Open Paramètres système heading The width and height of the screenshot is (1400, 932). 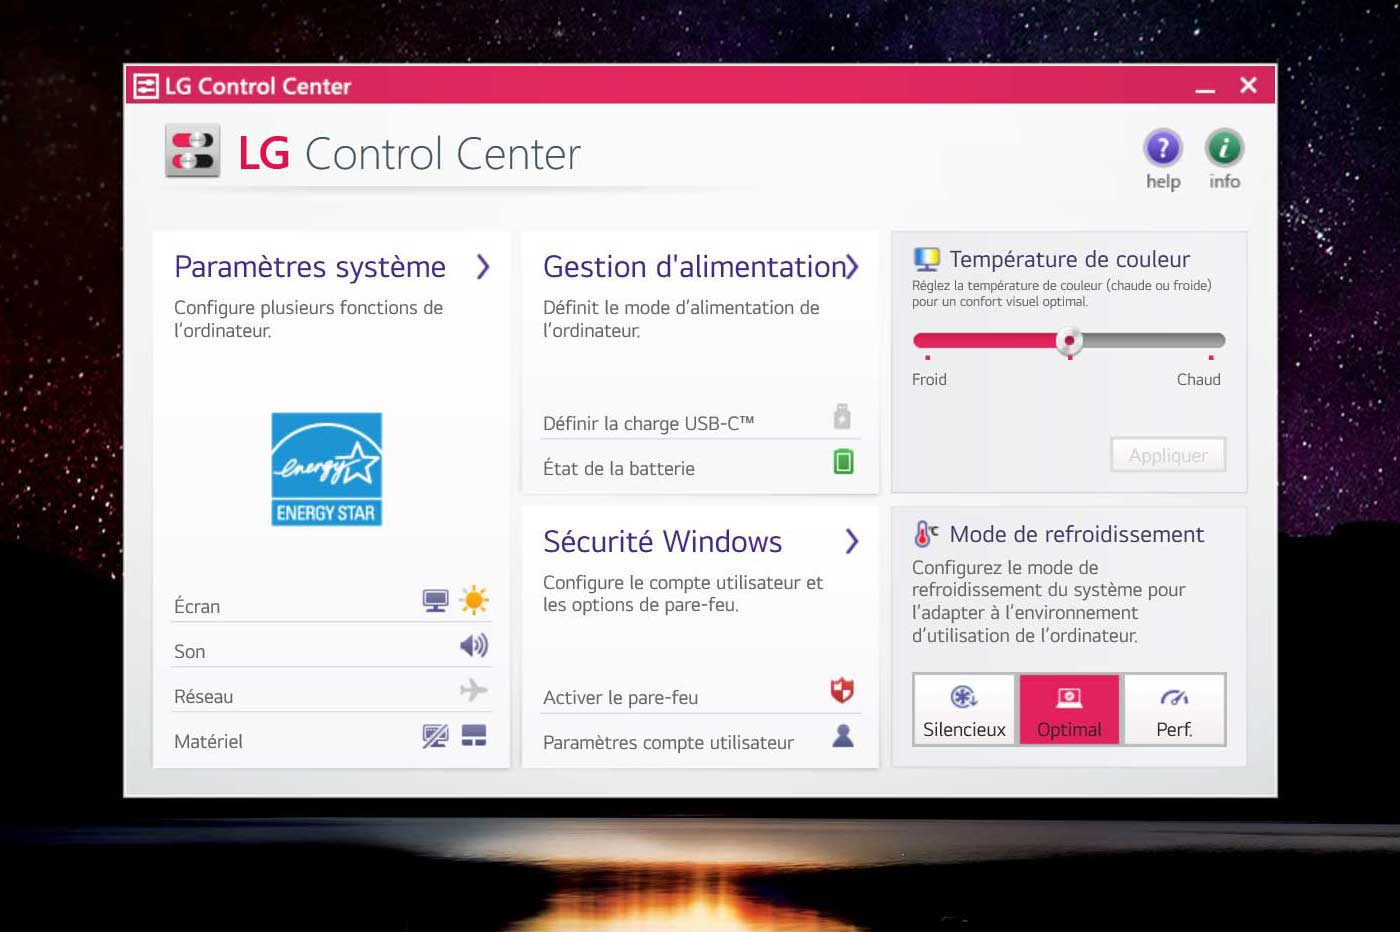[310, 267]
